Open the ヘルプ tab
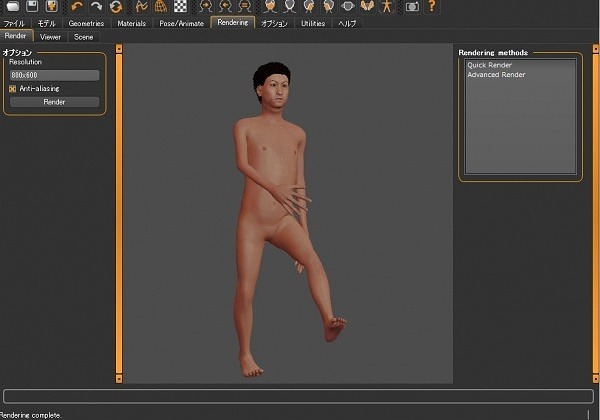600x420 pixels. click(x=347, y=23)
